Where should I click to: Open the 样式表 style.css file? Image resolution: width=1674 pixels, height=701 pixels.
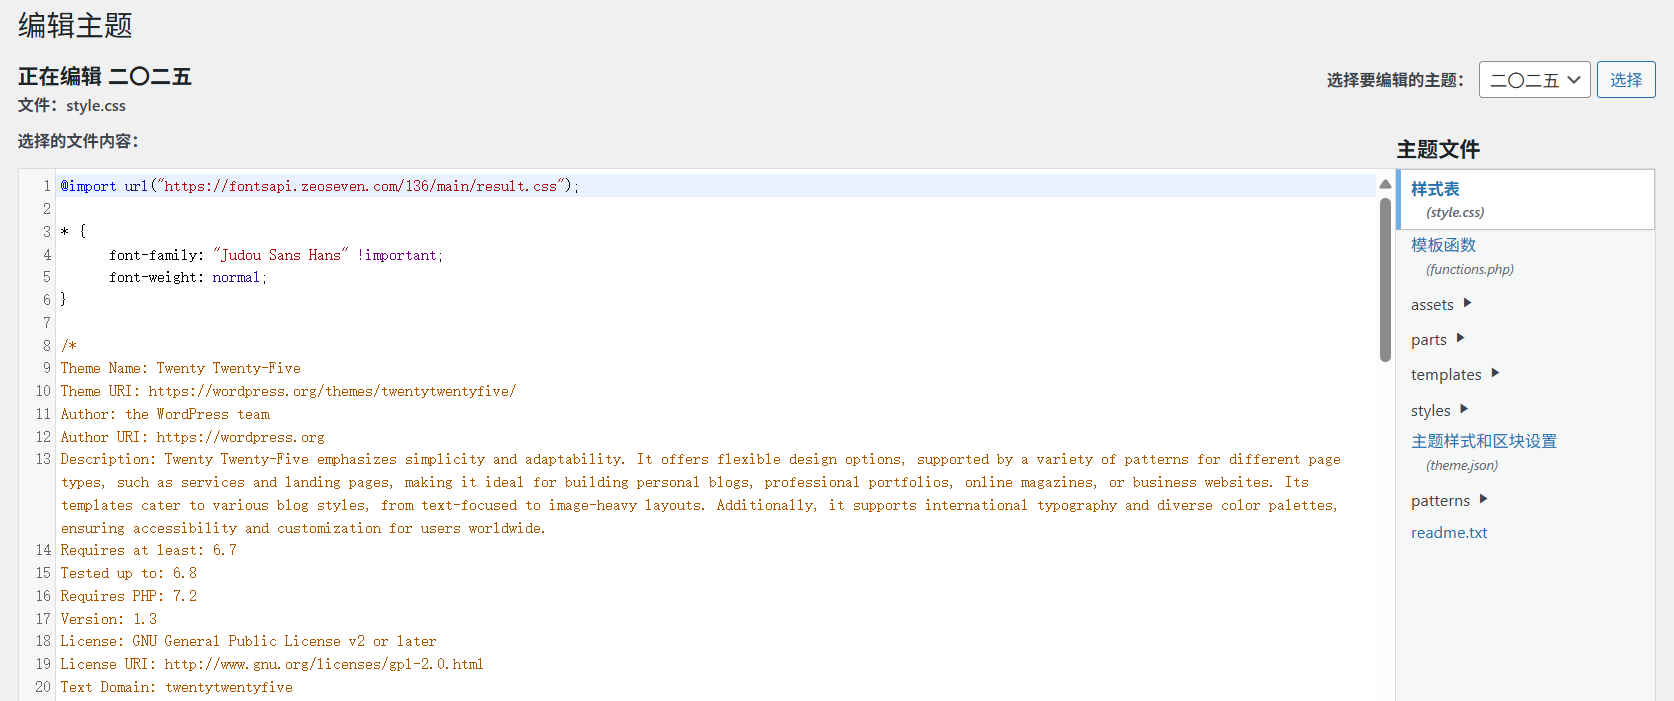pyautogui.click(x=1435, y=189)
